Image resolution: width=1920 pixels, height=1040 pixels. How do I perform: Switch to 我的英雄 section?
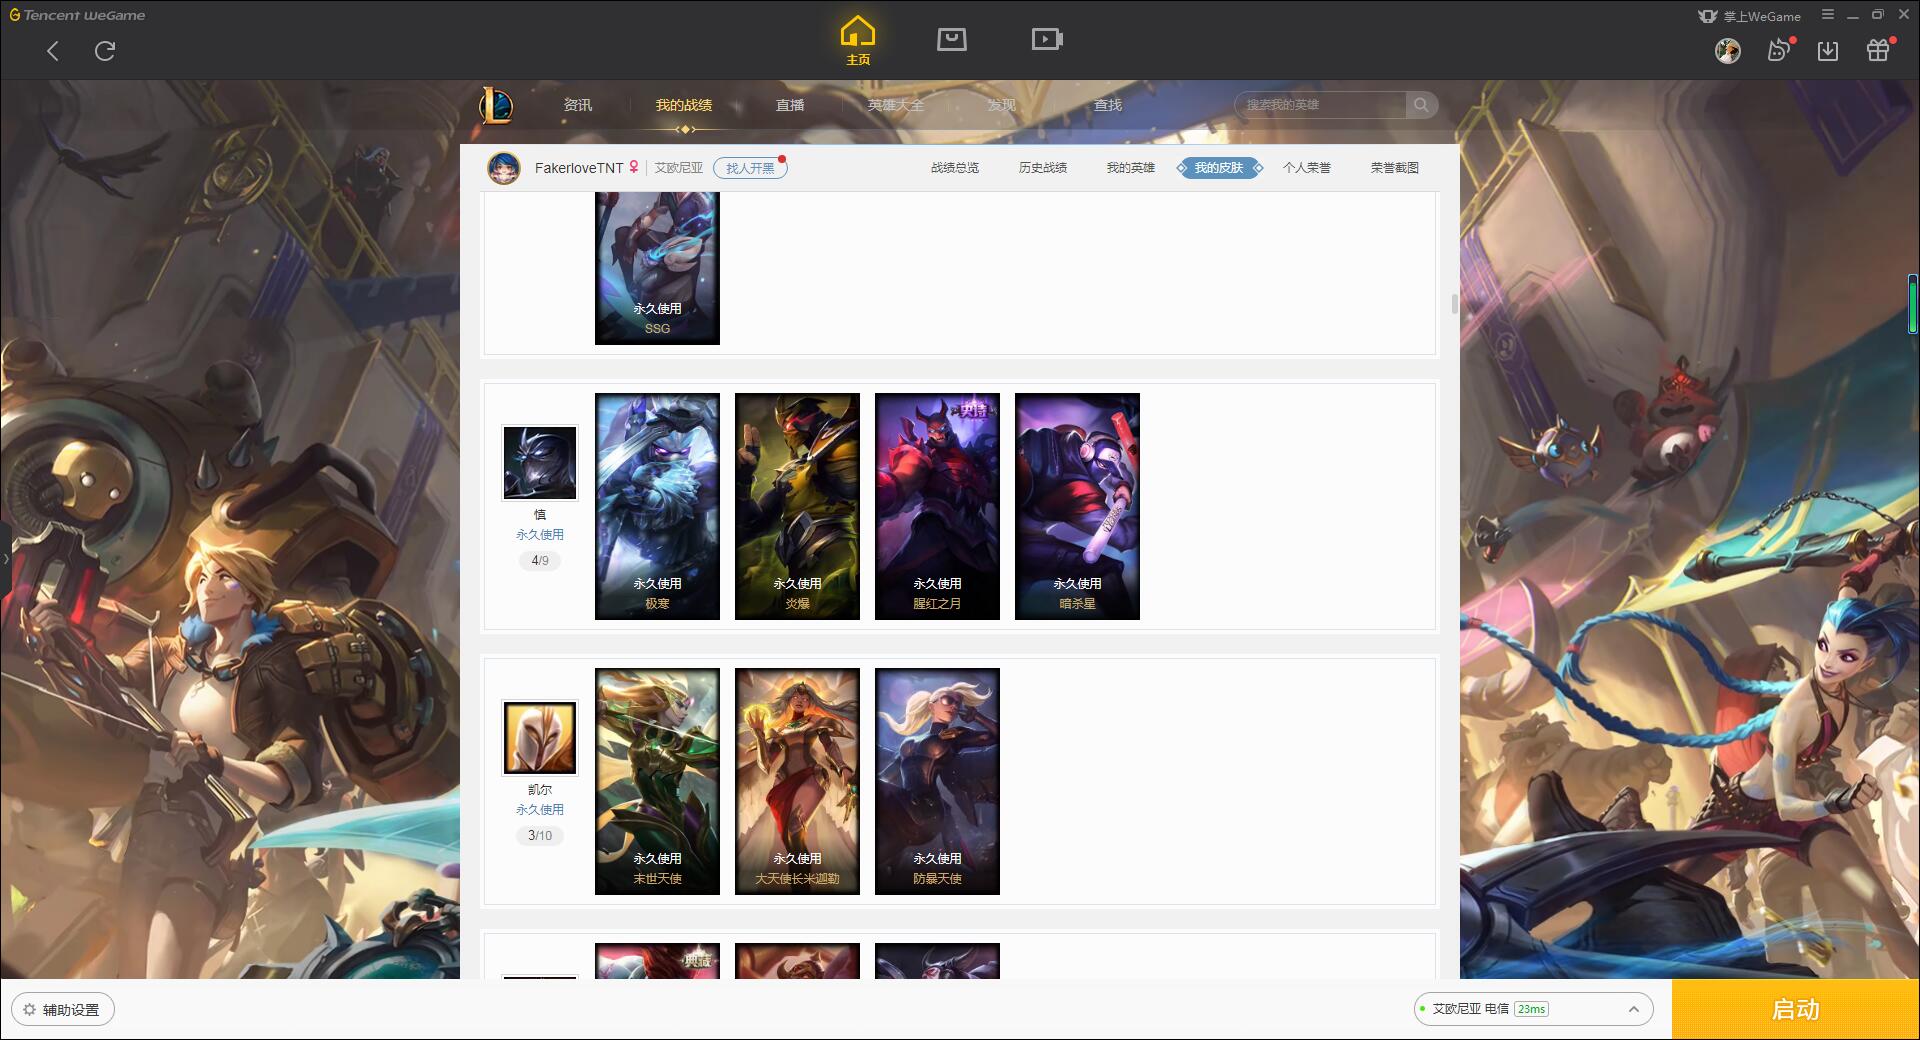pos(1131,168)
